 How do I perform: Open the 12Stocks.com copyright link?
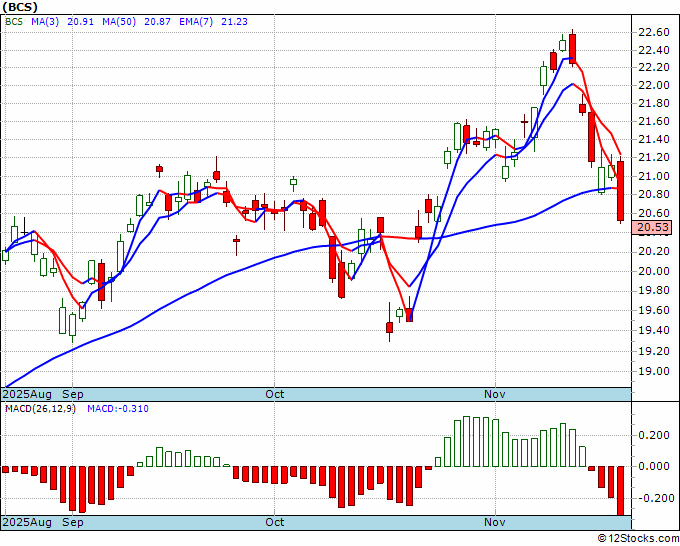tap(638, 539)
